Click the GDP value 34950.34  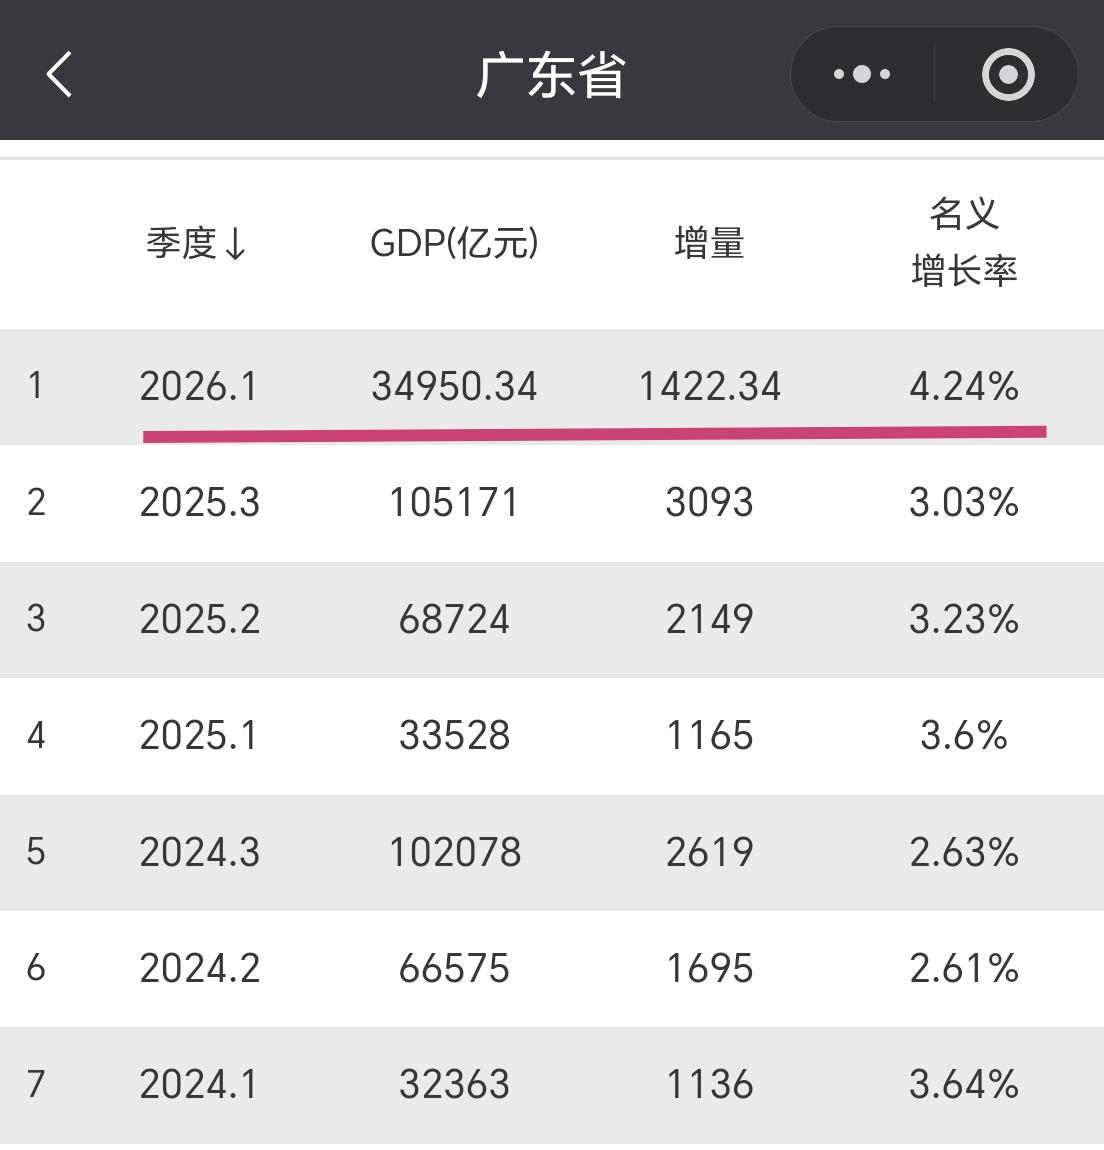[x=455, y=386]
